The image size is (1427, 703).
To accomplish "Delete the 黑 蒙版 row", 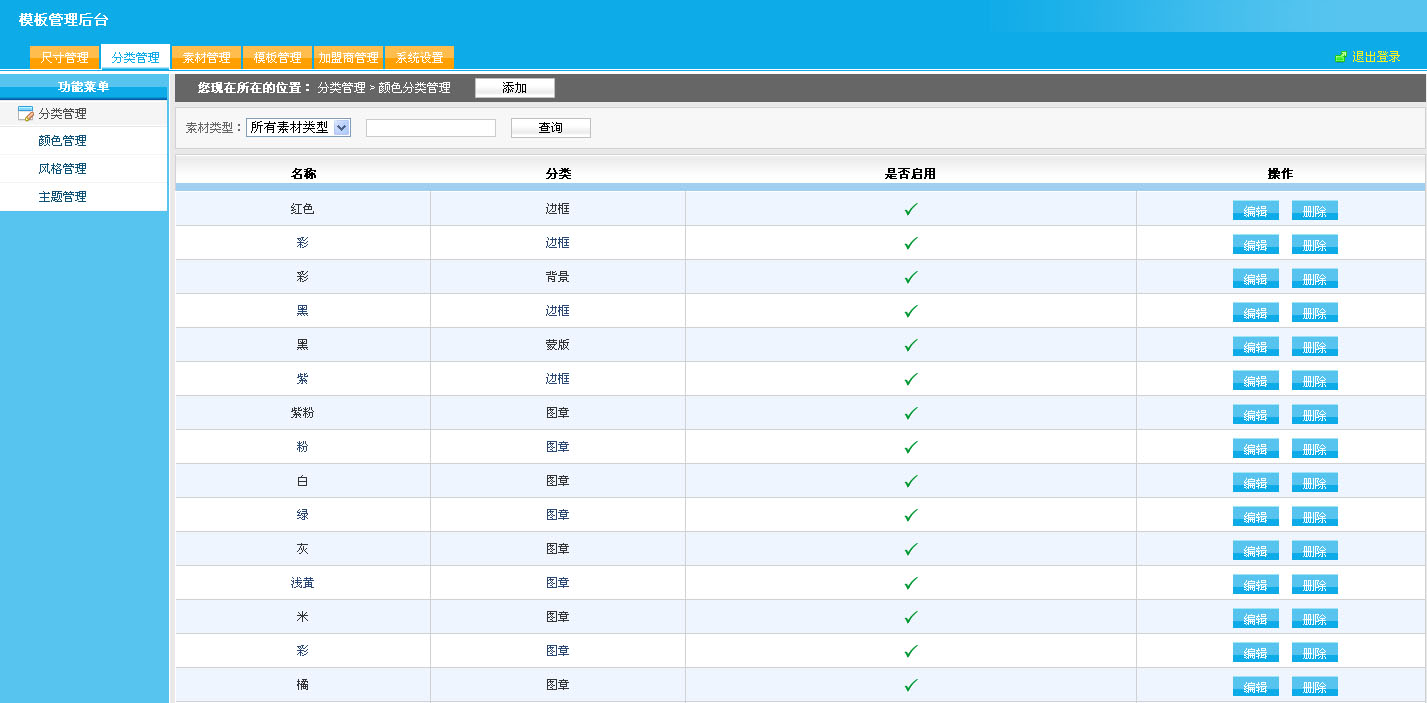I will (1315, 347).
